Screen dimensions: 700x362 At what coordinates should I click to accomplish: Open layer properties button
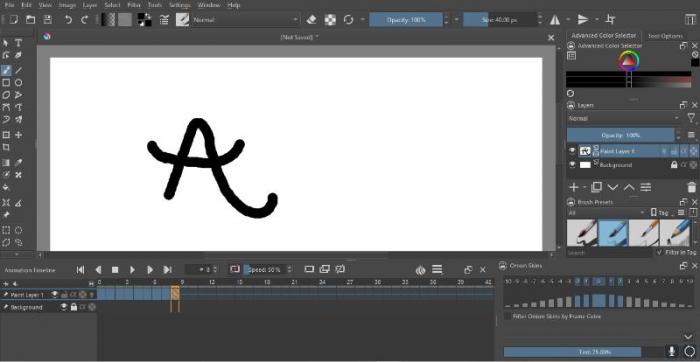pyautogui.click(x=646, y=187)
